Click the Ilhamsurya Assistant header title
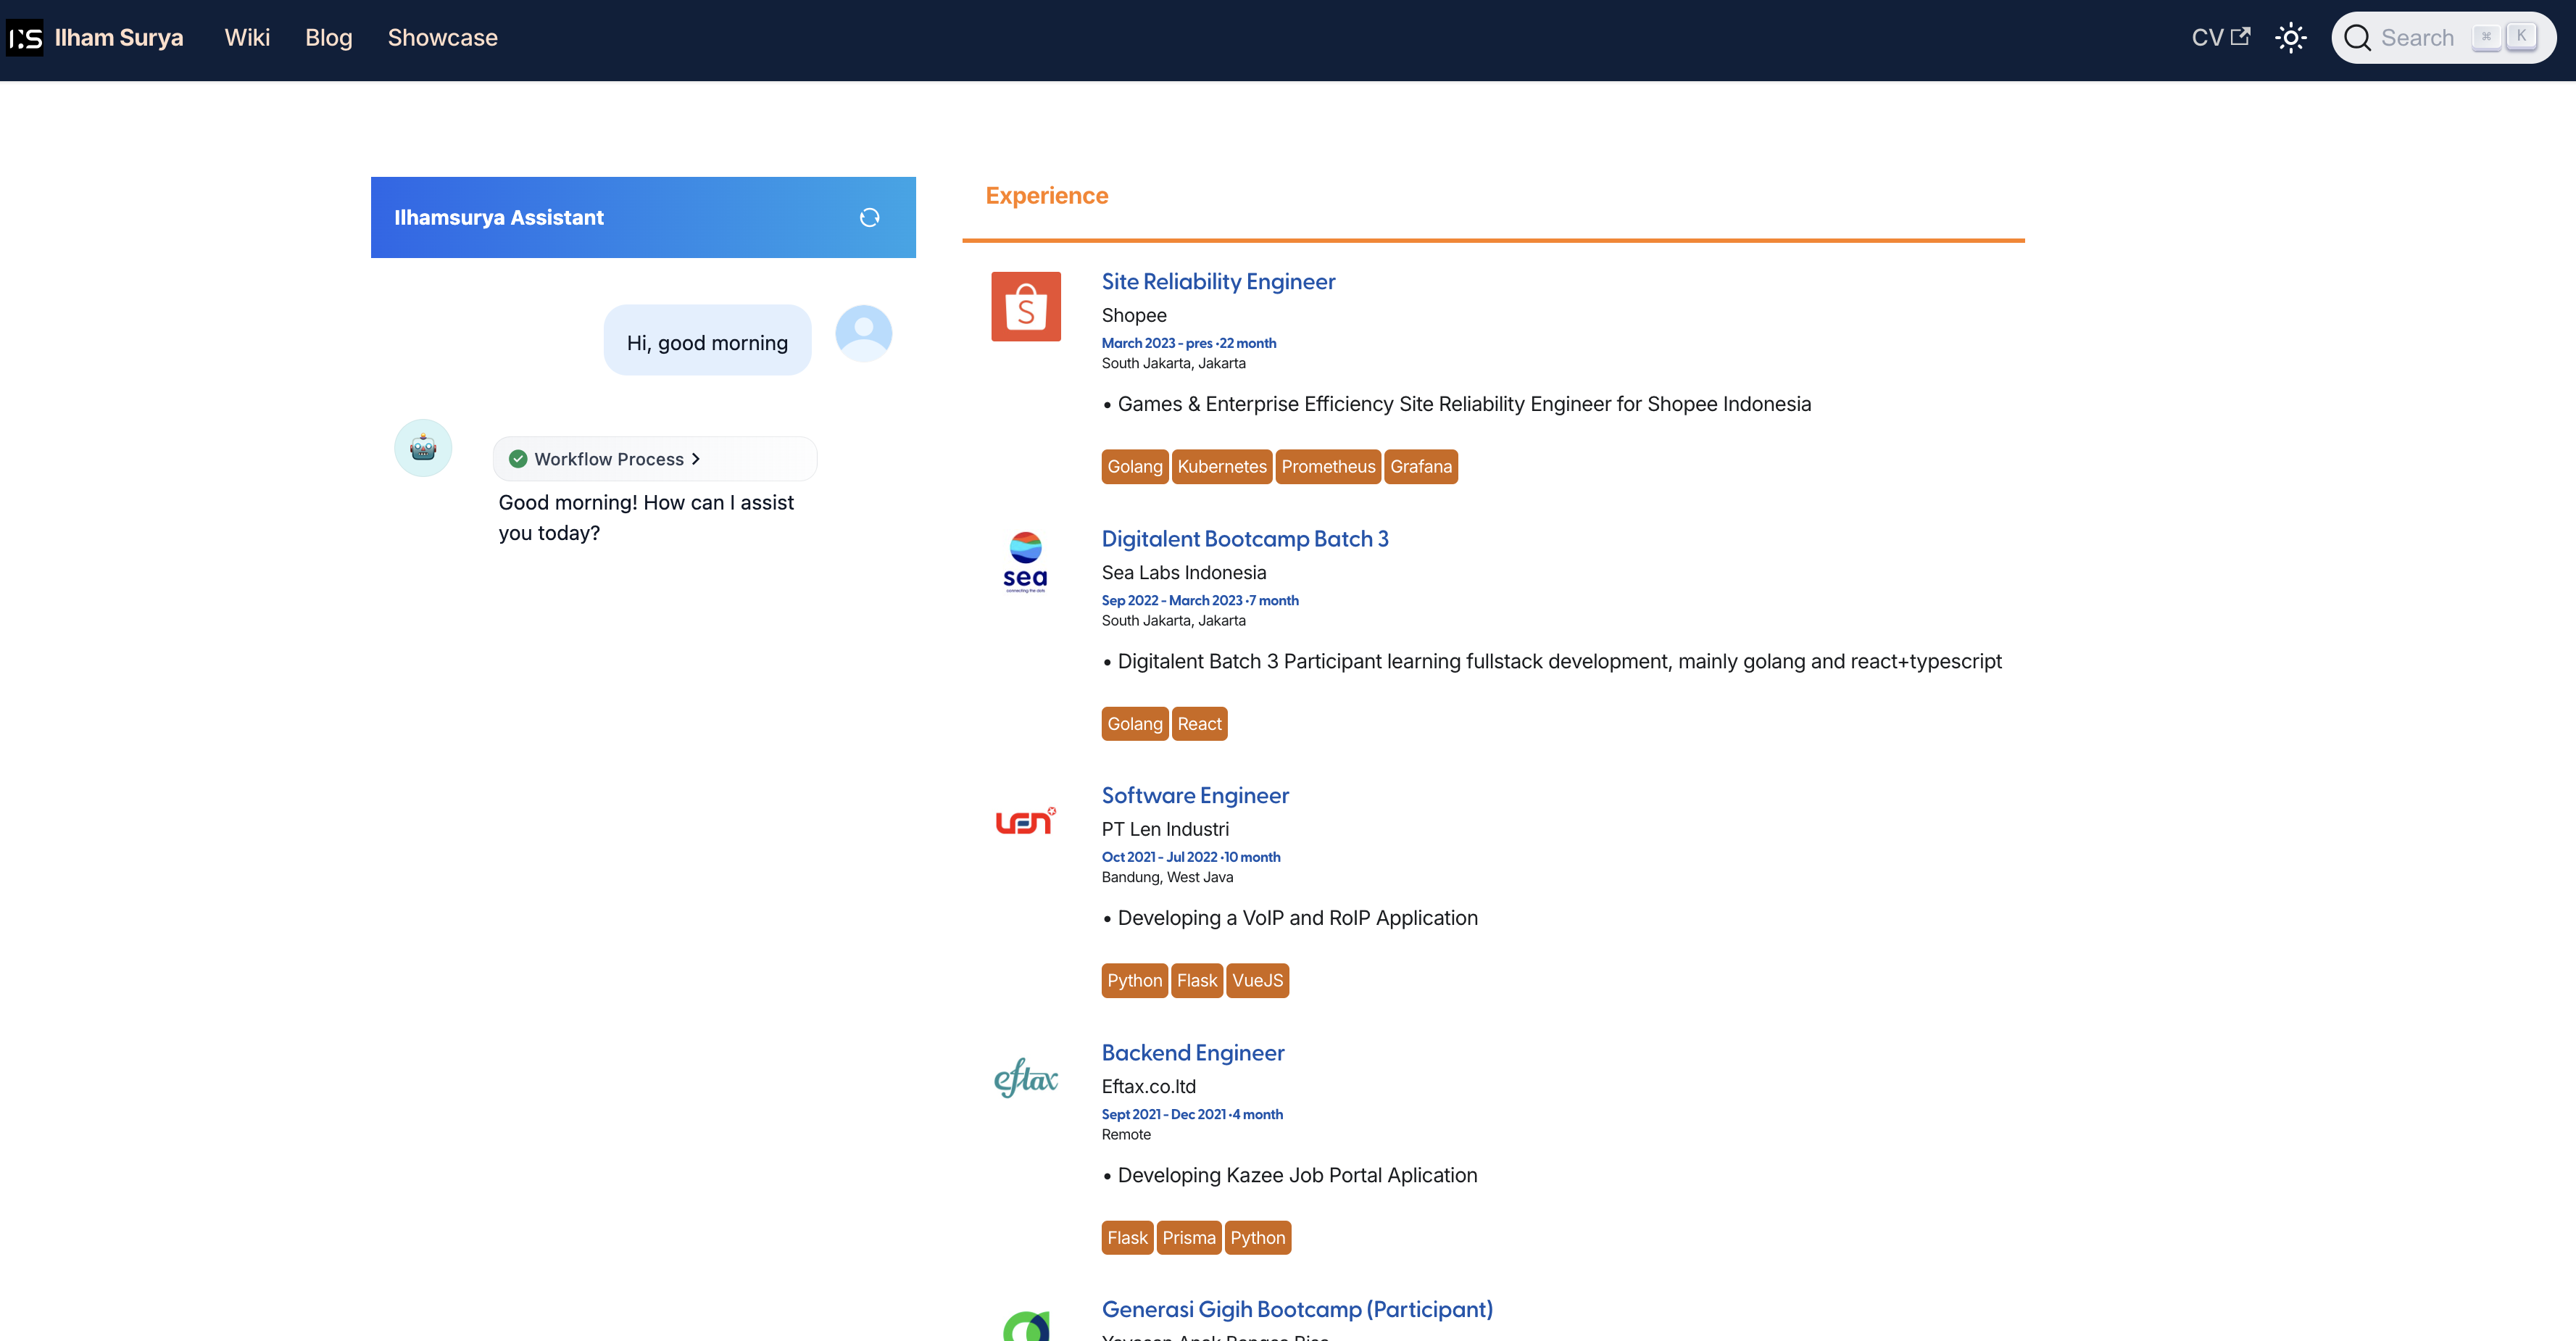Image resolution: width=2576 pixels, height=1341 pixels. tap(499, 218)
